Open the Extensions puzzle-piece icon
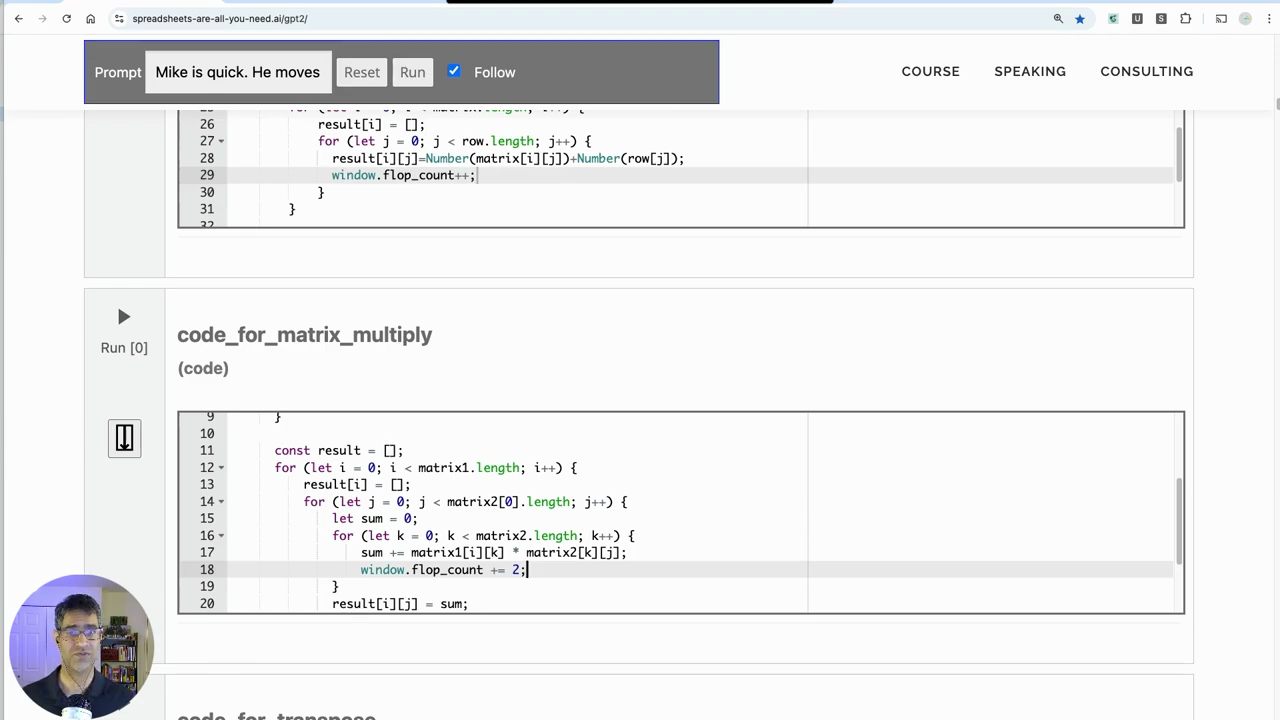 pos(1185,18)
